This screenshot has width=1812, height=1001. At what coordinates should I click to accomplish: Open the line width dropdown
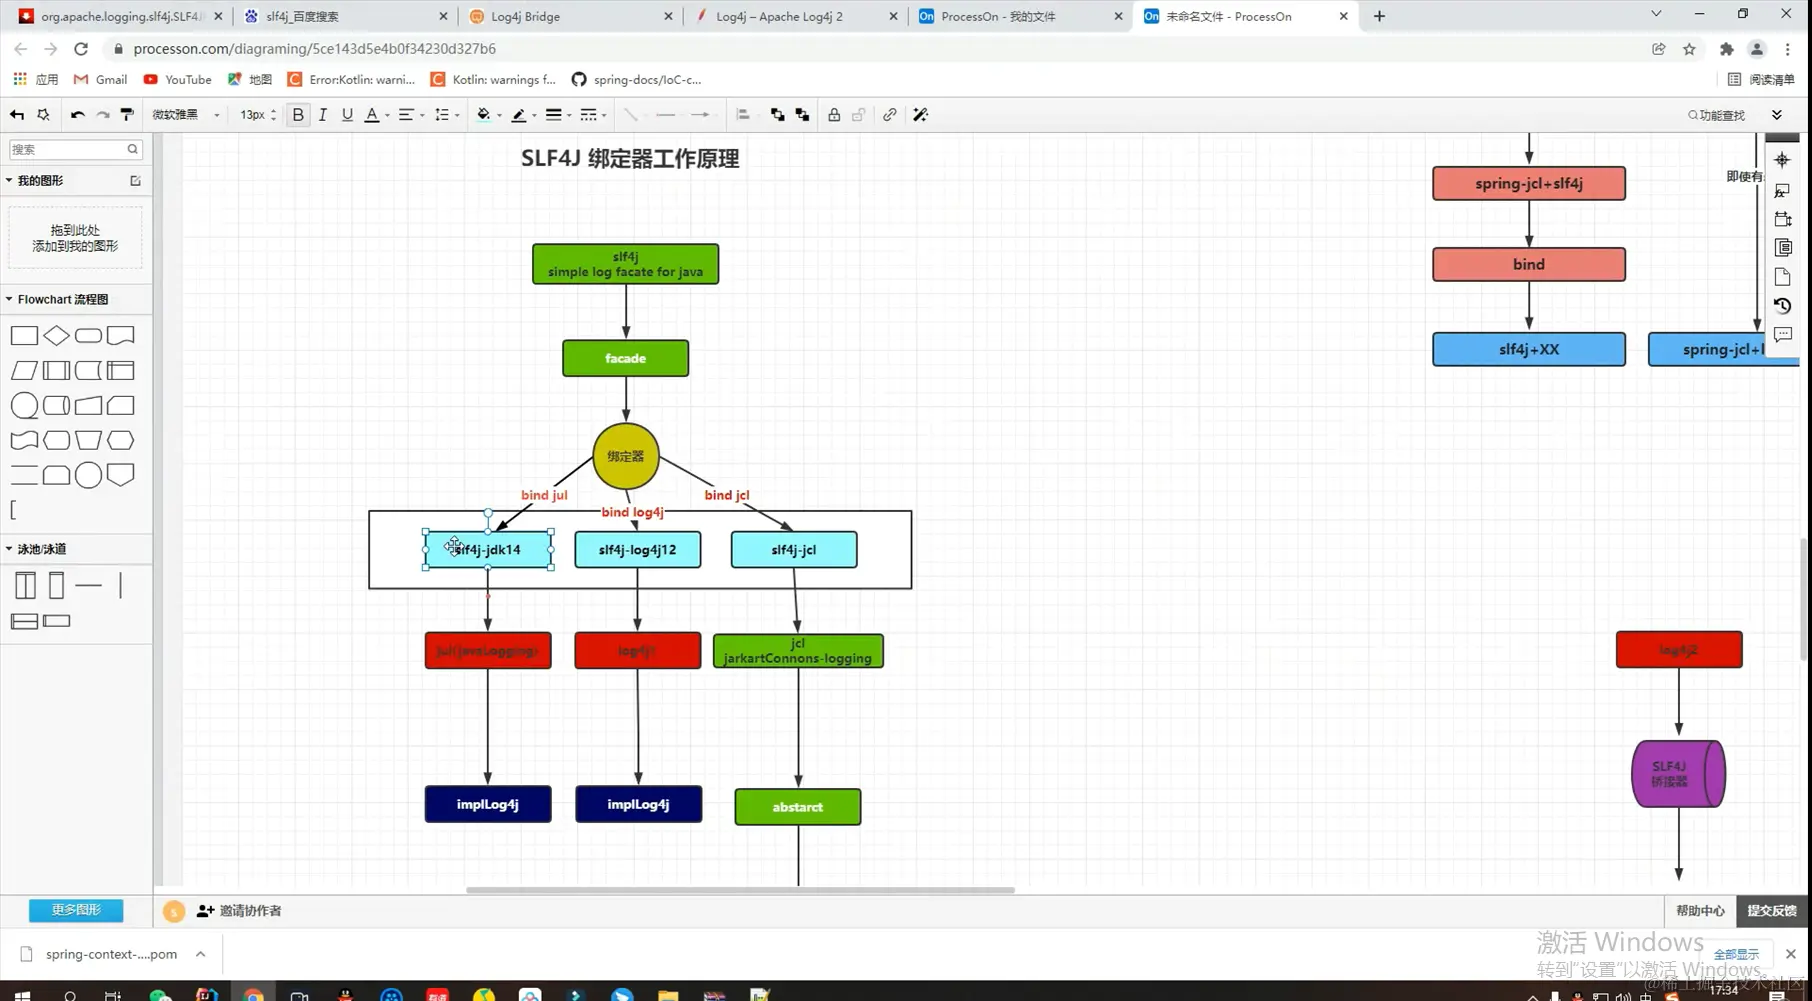[x=558, y=115]
